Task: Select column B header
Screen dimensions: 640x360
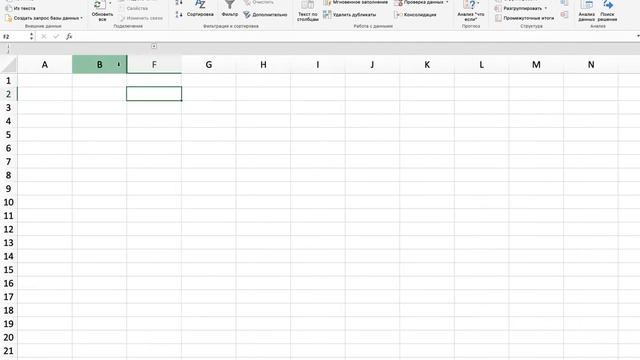Action: [99, 64]
